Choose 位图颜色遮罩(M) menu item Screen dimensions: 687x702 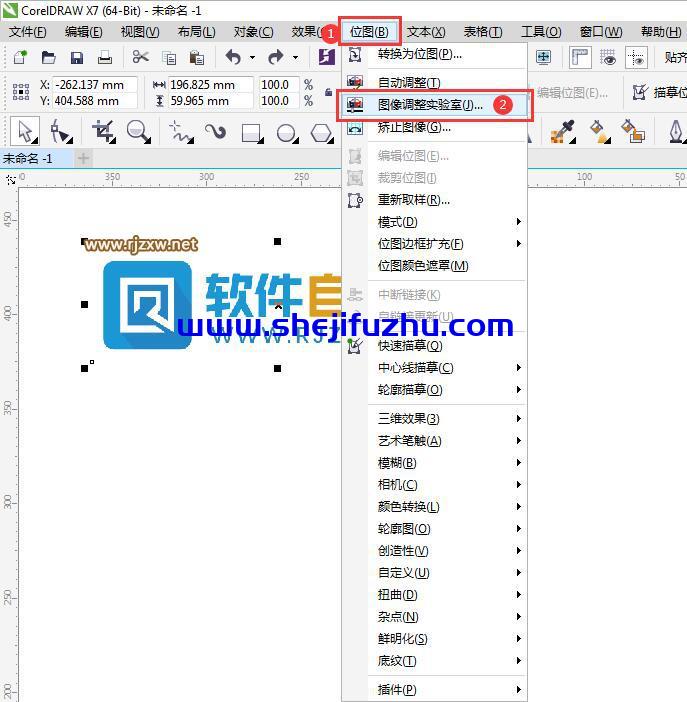click(434, 265)
